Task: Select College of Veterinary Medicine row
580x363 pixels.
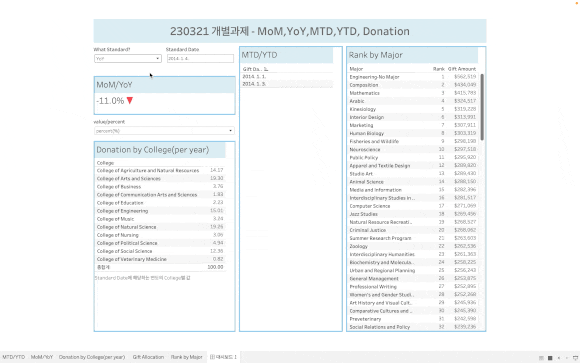Action: pos(160,259)
